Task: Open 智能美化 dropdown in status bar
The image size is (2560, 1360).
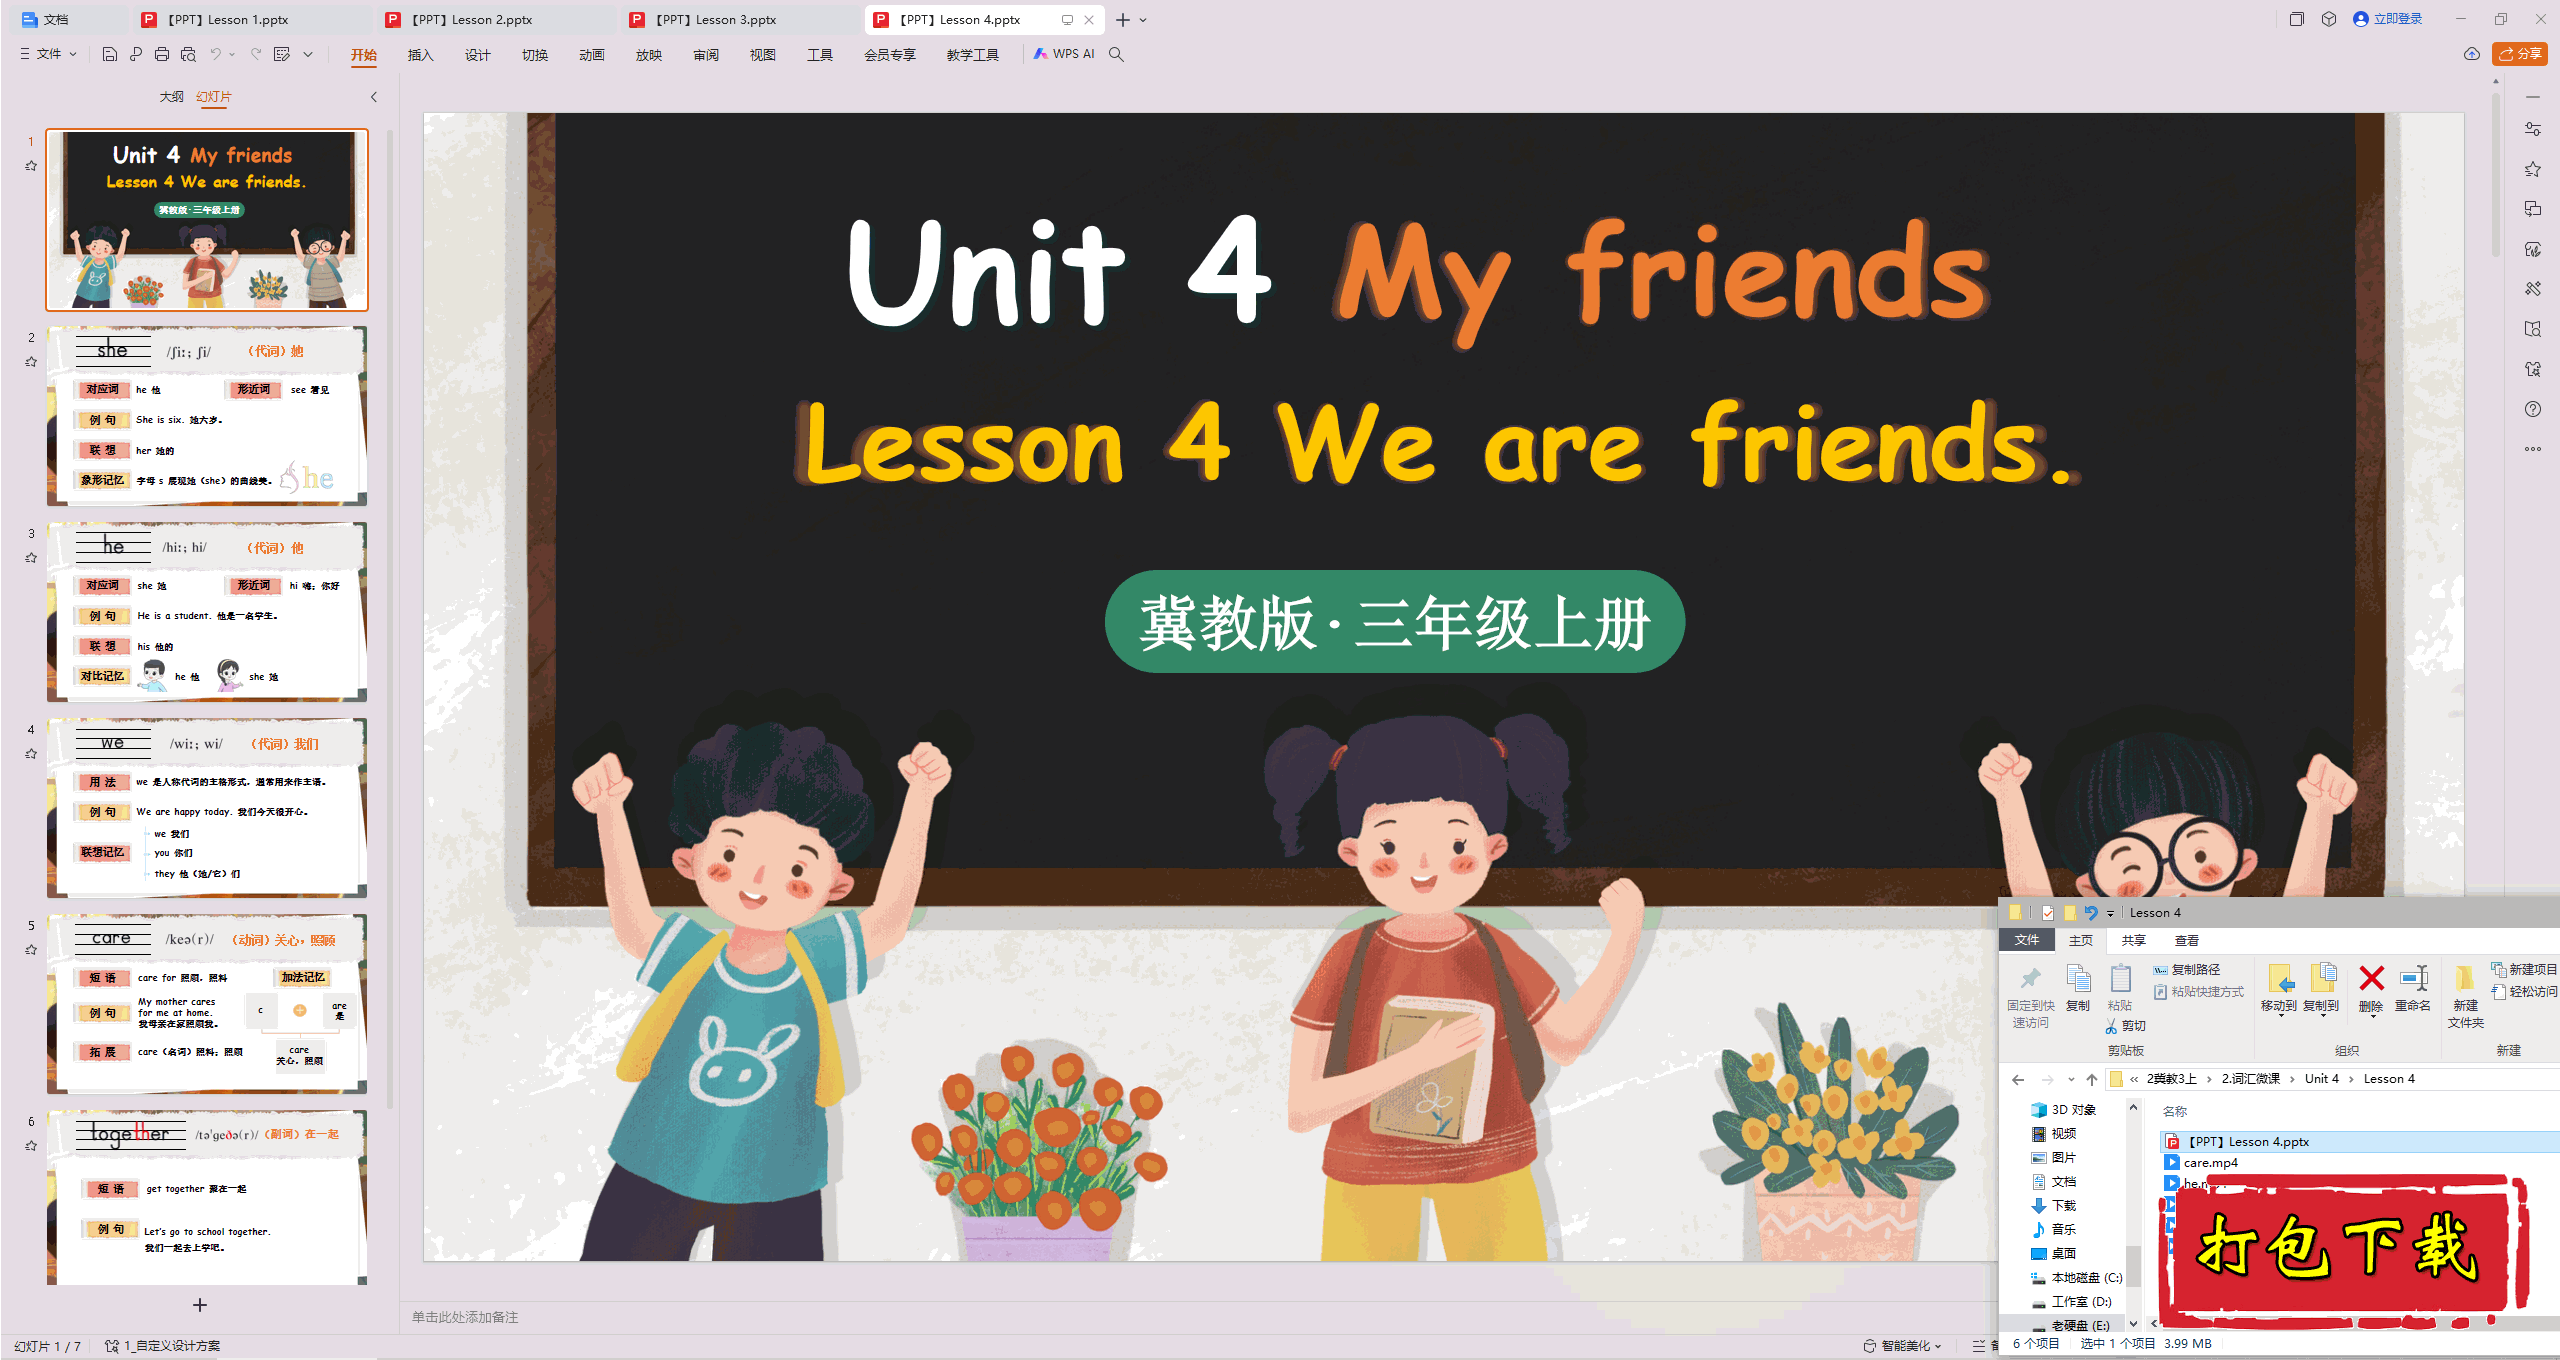Action: click(x=1903, y=1346)
